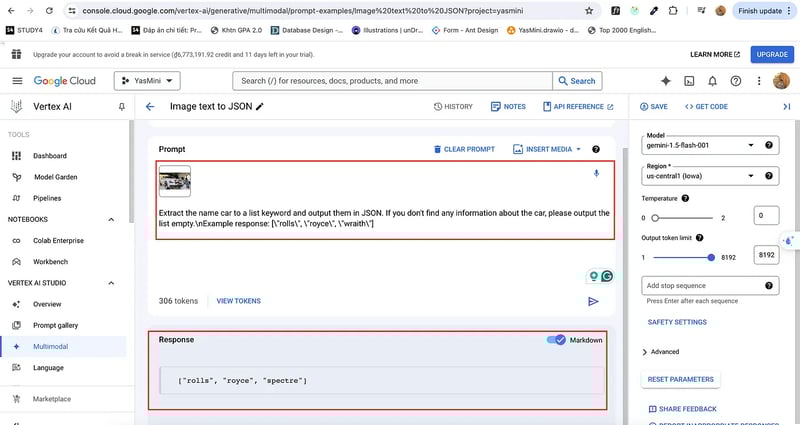Show help for Region field
Image resolution: width=800 pixels, height=425 pixels.
coord(769,176)
